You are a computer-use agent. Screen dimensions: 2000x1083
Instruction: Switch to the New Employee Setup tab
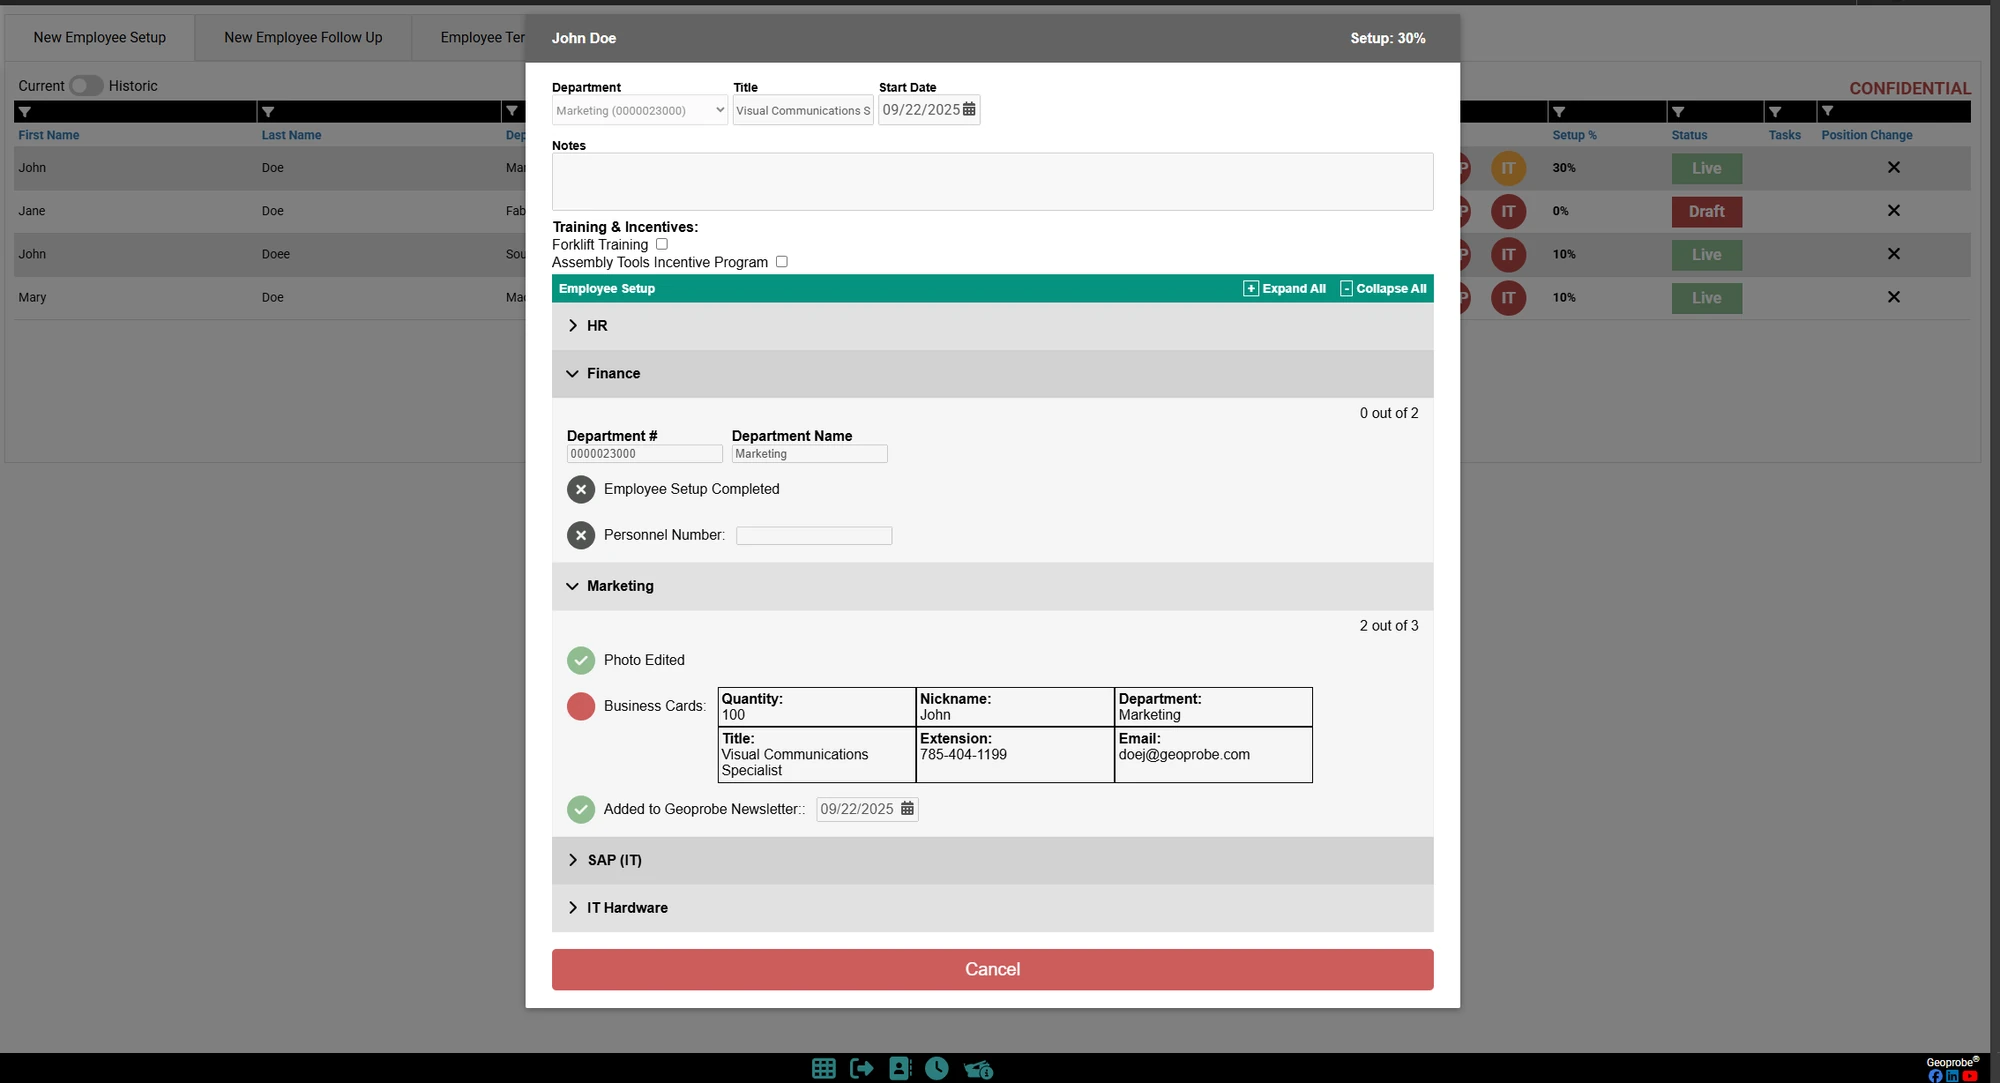coord(100,37)
